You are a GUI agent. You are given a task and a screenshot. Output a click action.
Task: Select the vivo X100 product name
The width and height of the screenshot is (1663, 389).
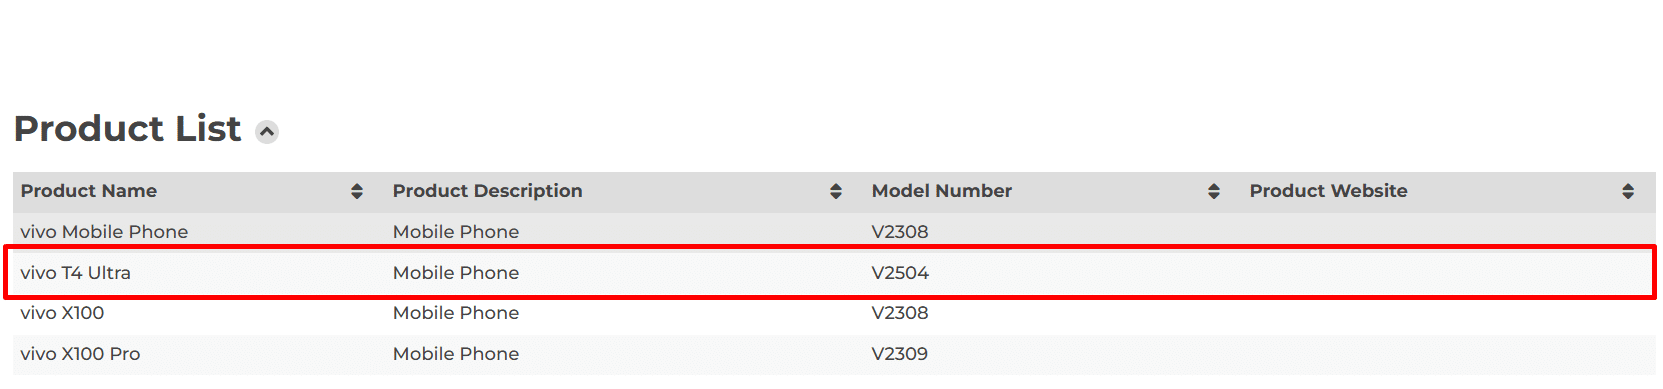tap(62, 313)
